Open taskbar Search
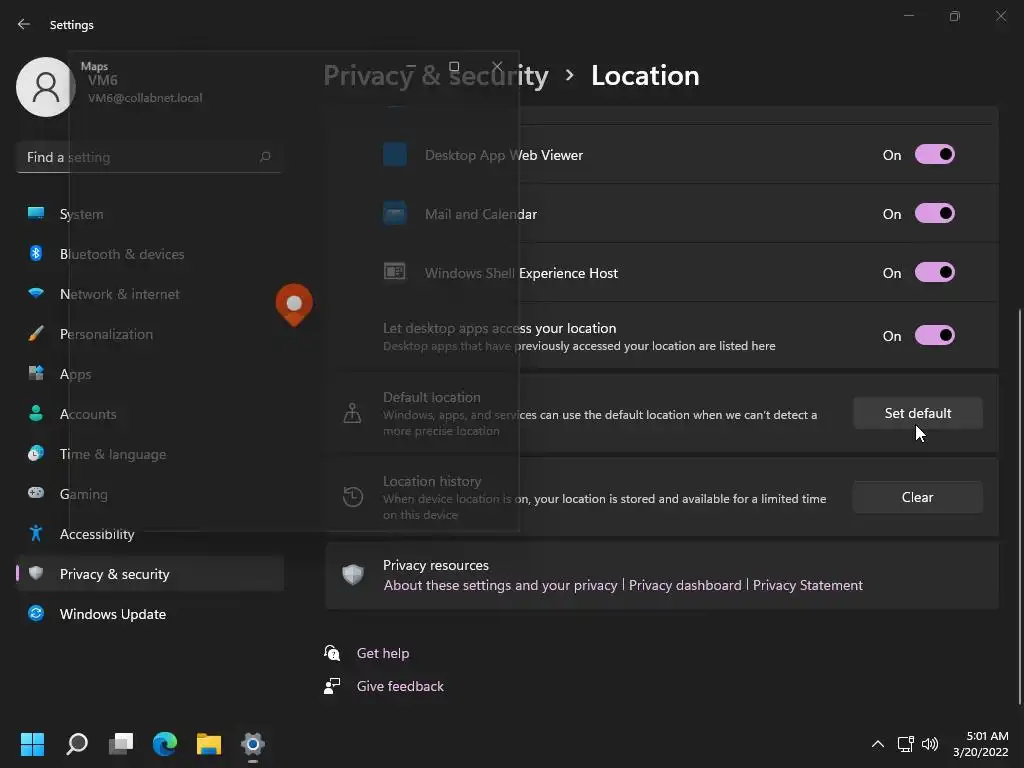The image size is (1024, 768). coord(77,744)
